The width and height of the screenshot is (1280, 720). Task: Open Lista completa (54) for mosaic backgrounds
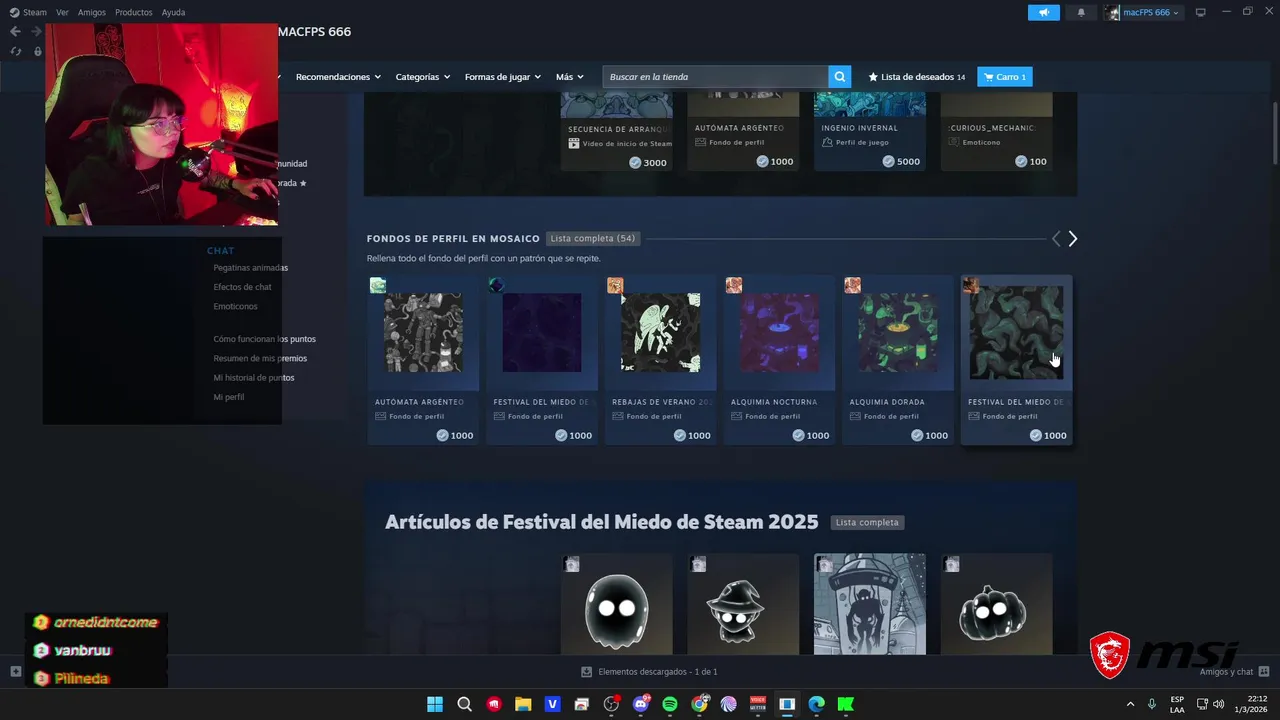(593, 239)
